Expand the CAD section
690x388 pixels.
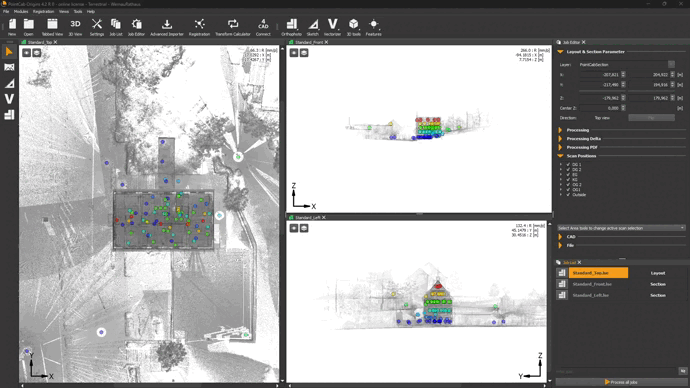[560, 237]
